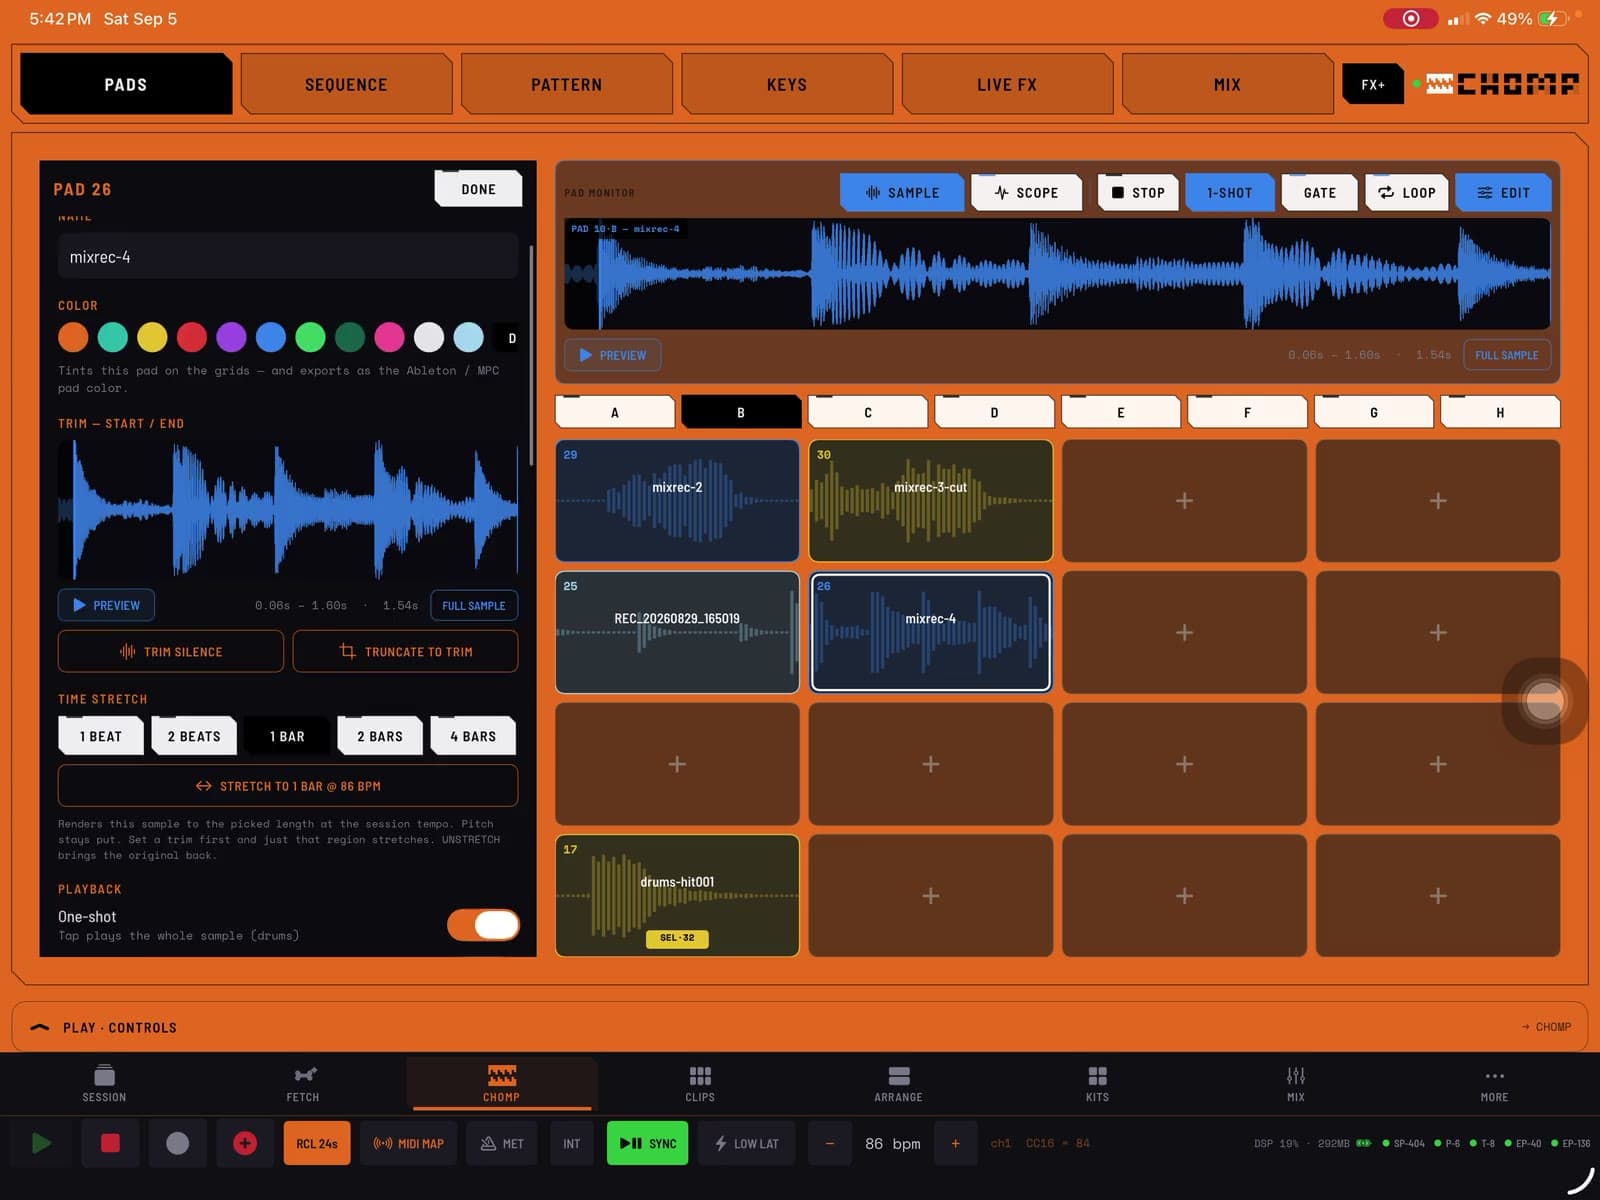Click FULL SAMPLE in the pad editor
Viewport: 1600px width, 1200px height.
[474, 605]
